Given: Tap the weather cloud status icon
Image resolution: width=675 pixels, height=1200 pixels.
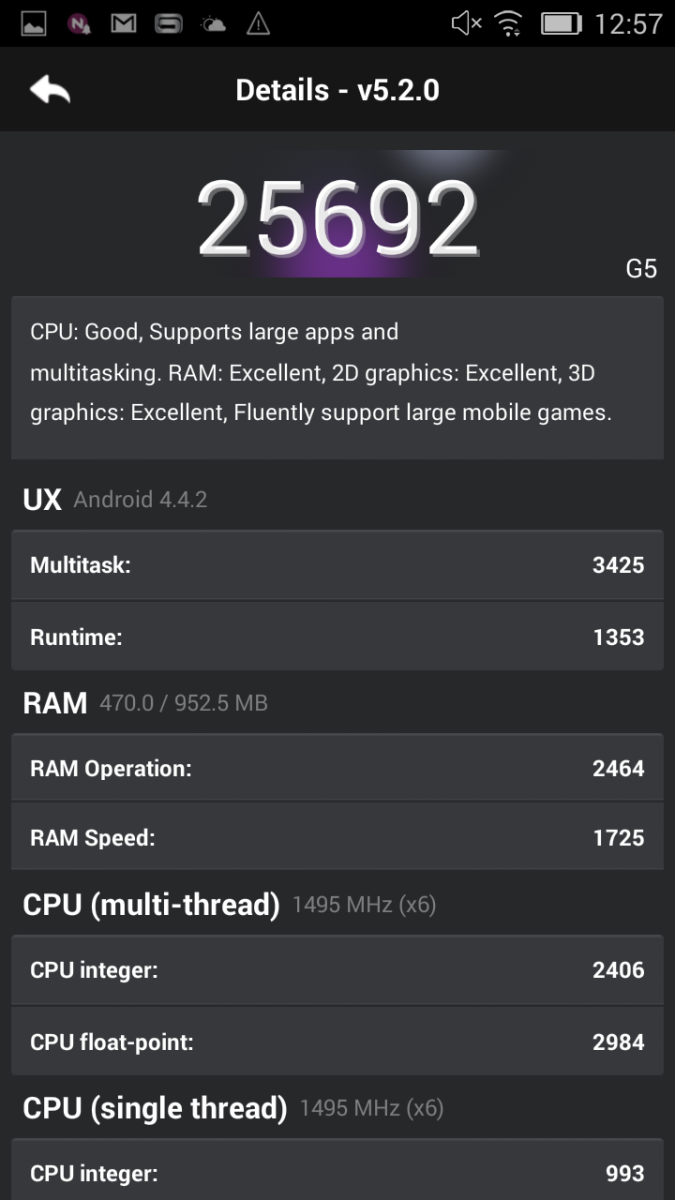Looking at the screenshot, I should pyautogui.click(x=213, y=23).
